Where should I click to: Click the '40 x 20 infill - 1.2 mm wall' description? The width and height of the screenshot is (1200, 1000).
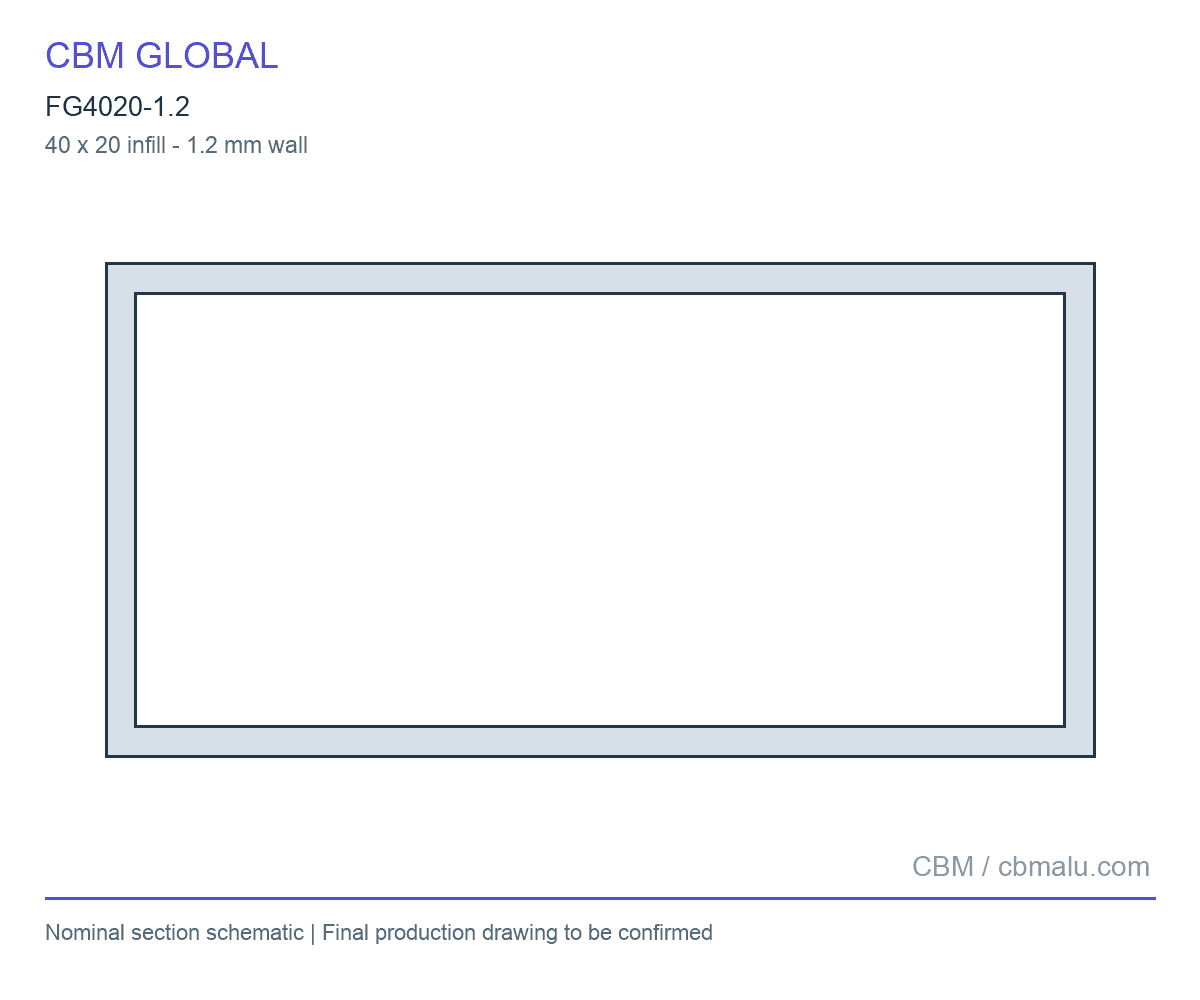(176, 145)
